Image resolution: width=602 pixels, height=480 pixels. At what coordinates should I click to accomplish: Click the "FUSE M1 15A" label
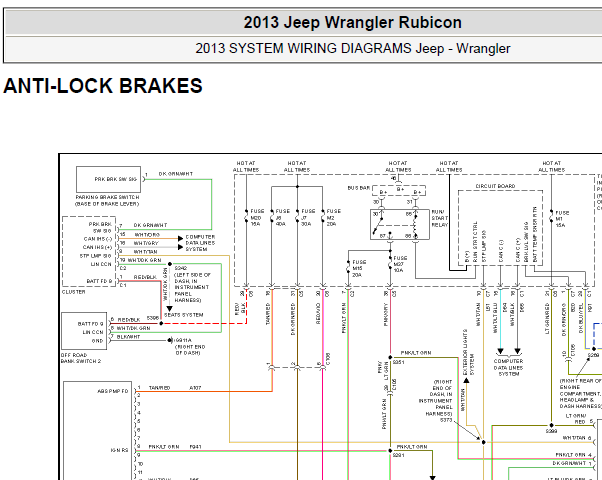tap(562, 219)
